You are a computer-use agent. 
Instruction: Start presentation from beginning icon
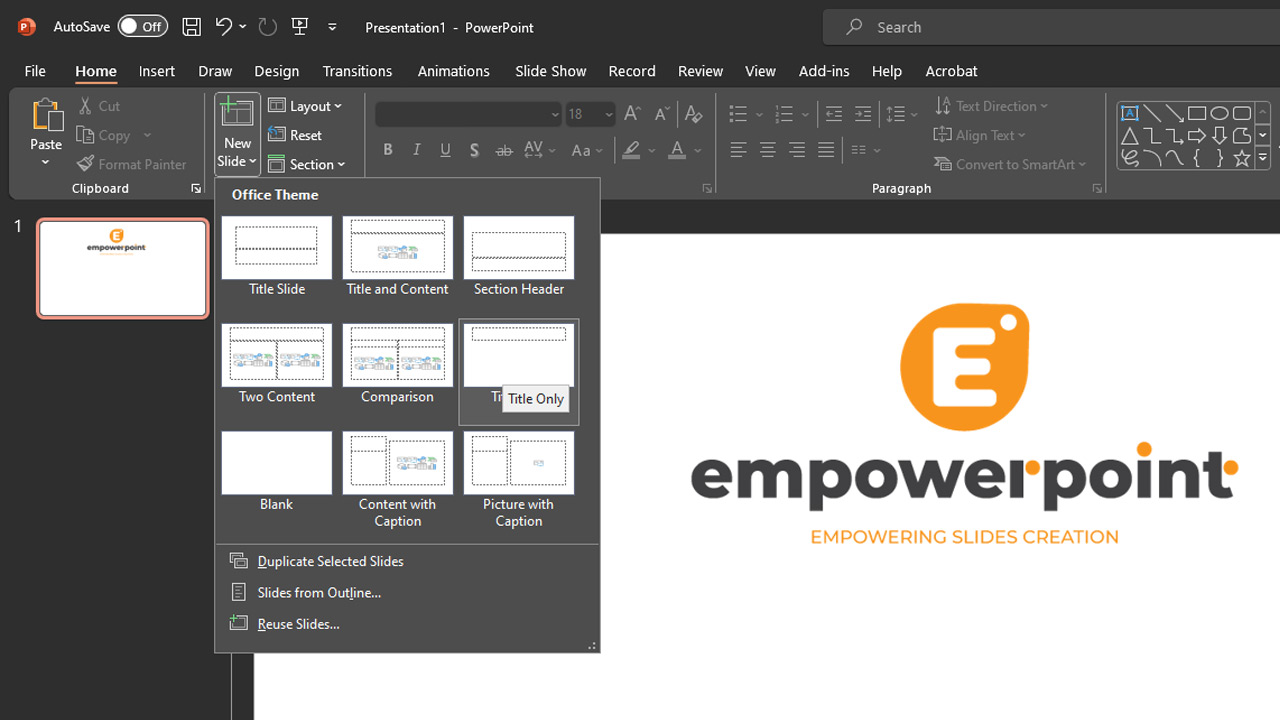click(300, 27)
